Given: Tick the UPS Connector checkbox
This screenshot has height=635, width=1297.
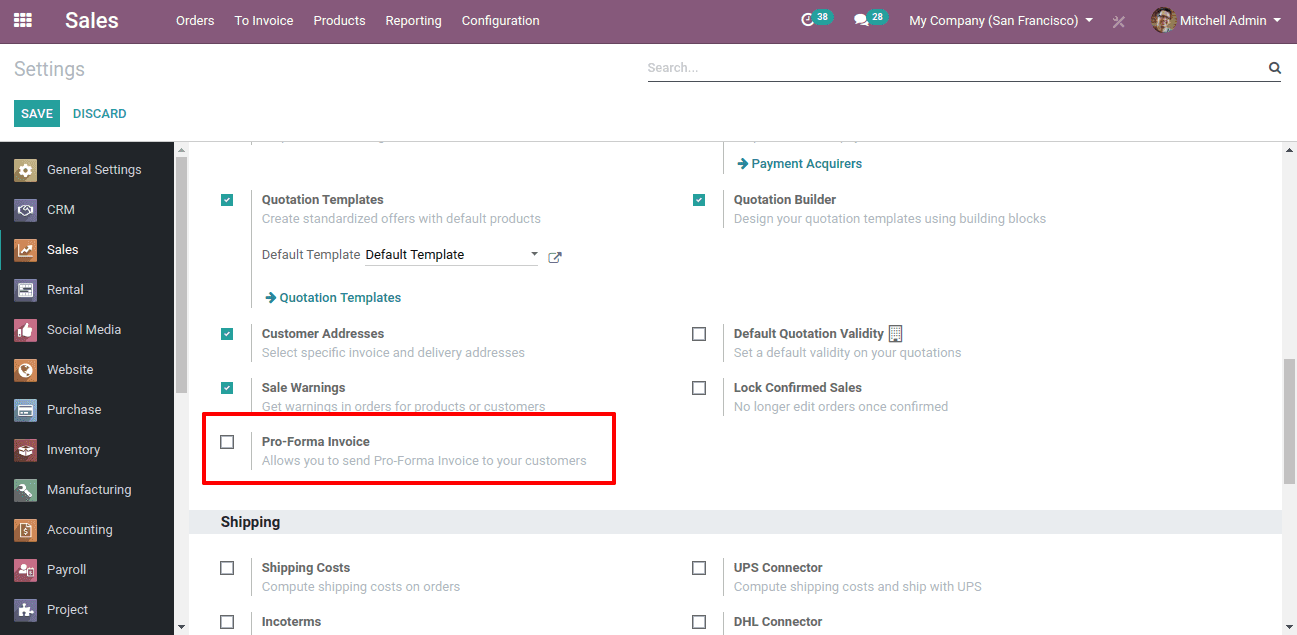Looking at the screenshot, I should pyautogui.click(x=699, y=568).
